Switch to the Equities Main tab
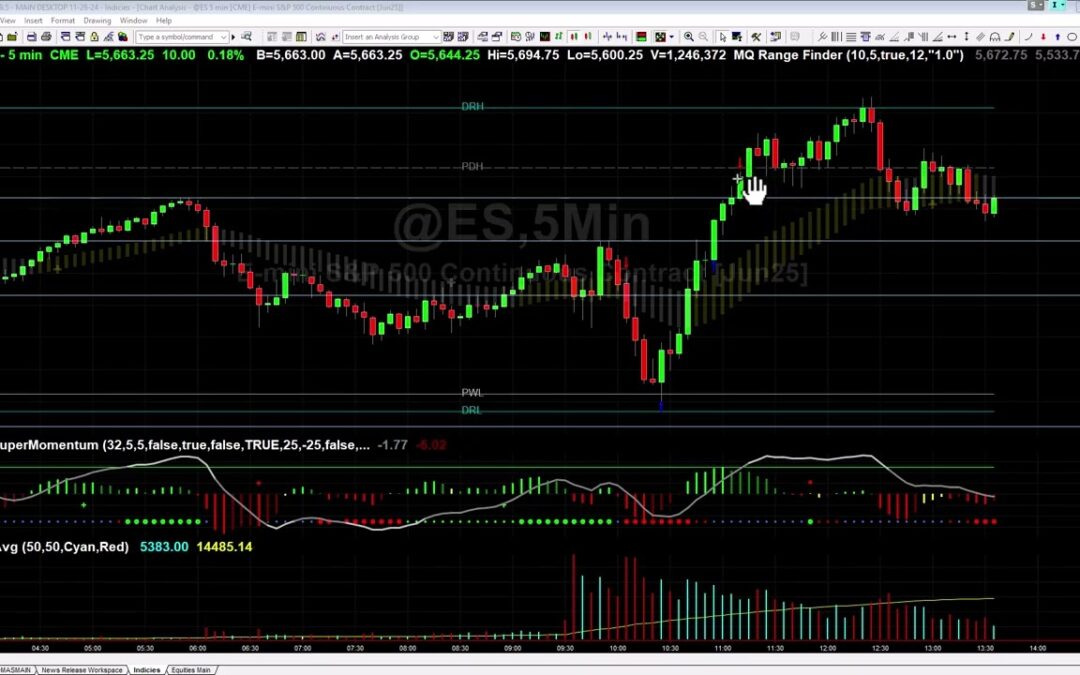 coord(190,670)
